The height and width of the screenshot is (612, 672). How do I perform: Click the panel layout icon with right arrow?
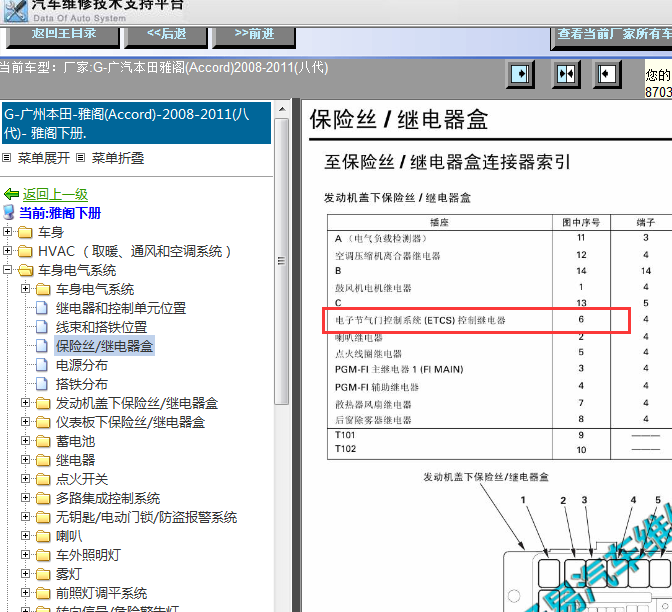(520, 74)
